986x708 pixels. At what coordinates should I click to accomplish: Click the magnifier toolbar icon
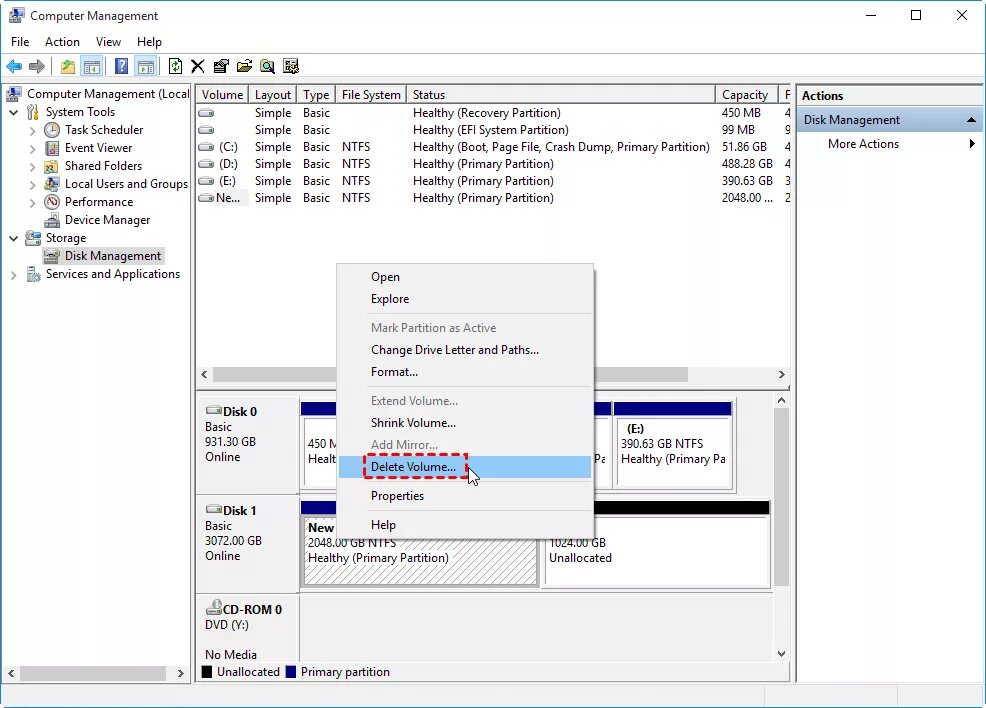pyautogui.click(x=267, y=66)
